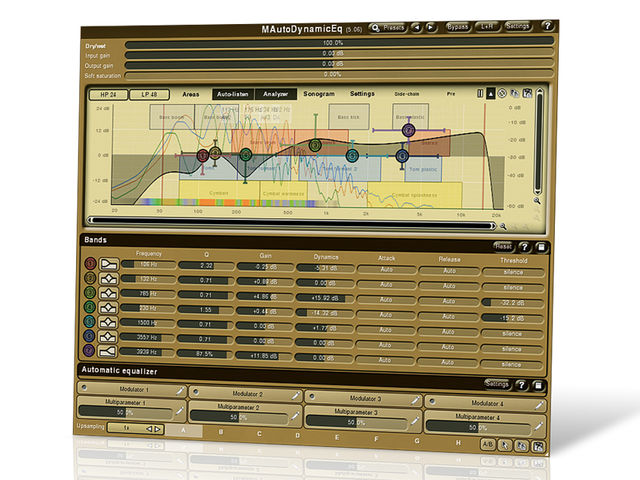Enable Modulator 1
The image size is (640, 480).
click(x=84, y=388)
